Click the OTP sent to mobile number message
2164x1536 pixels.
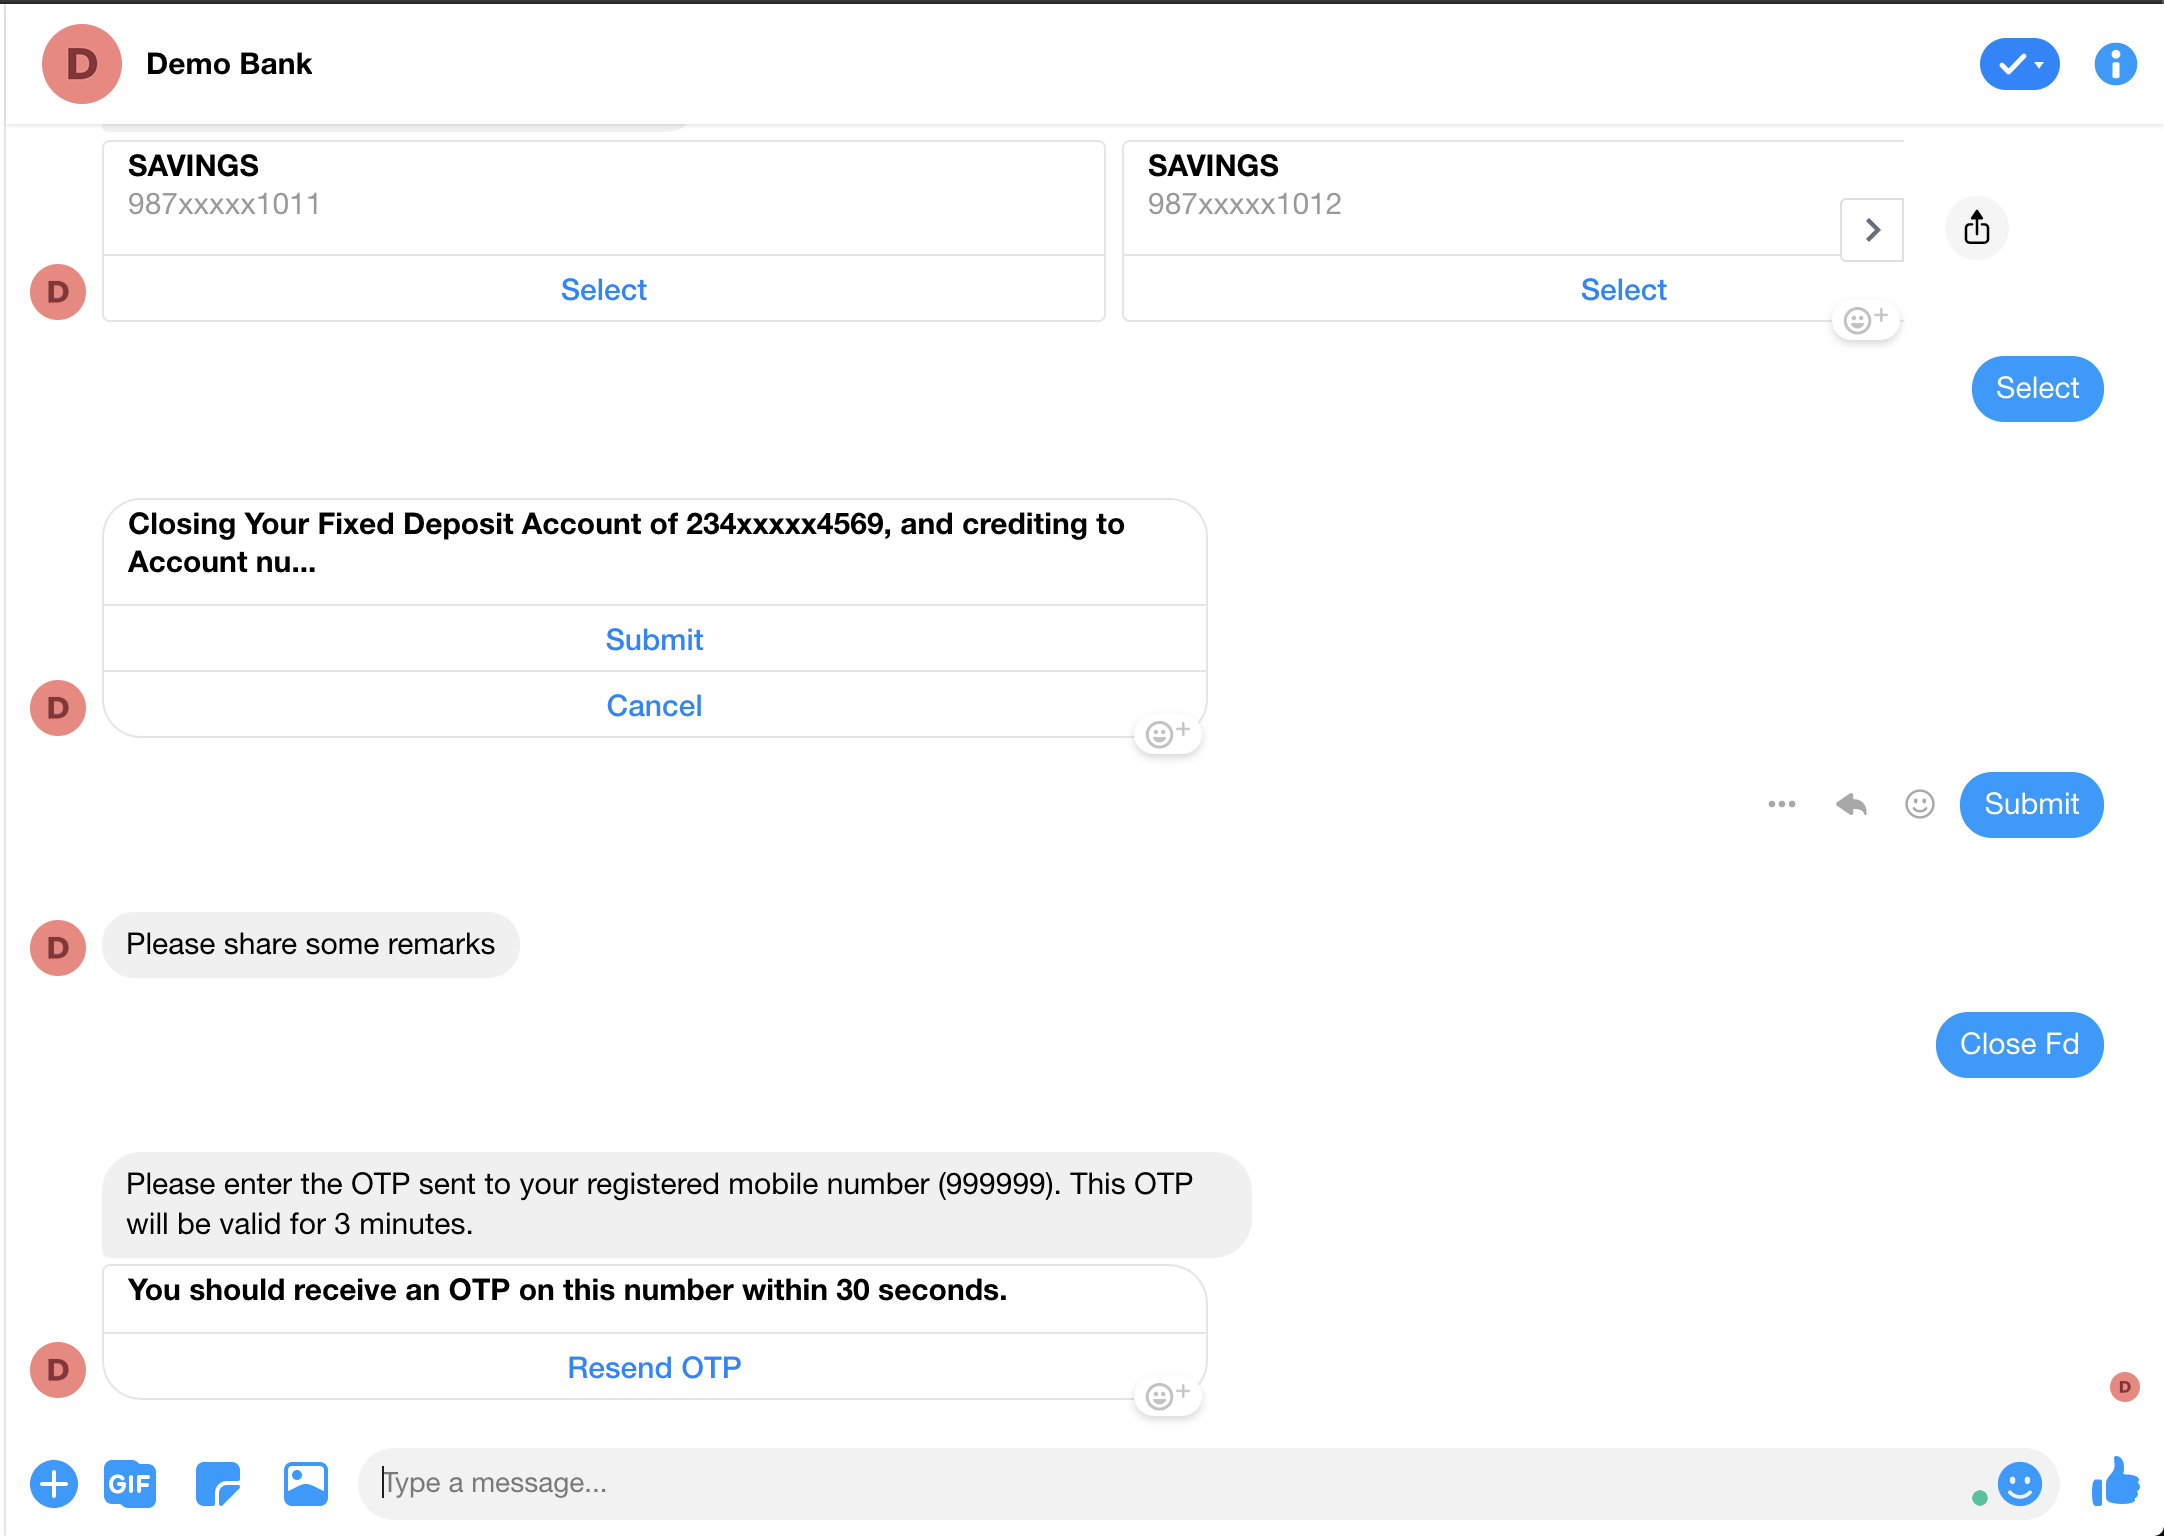(676, 1204)
